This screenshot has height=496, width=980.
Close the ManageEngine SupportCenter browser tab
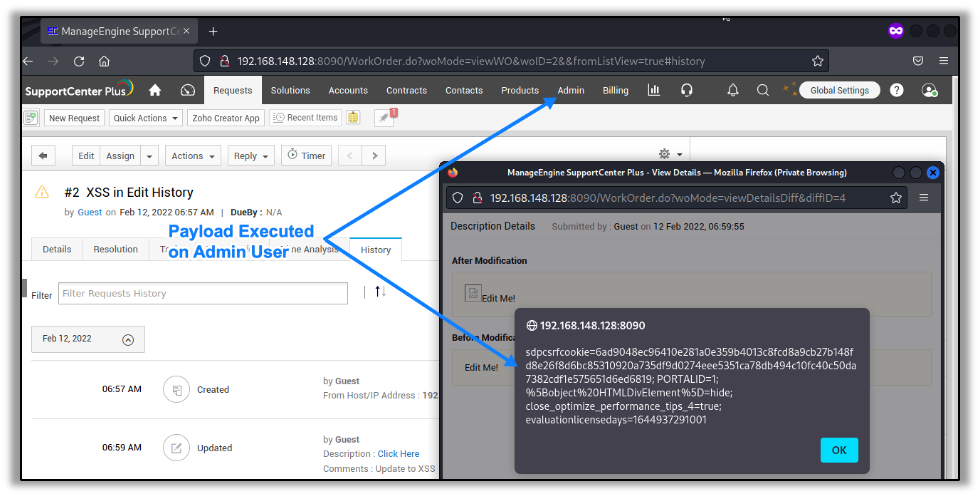(x=186, y=31)
